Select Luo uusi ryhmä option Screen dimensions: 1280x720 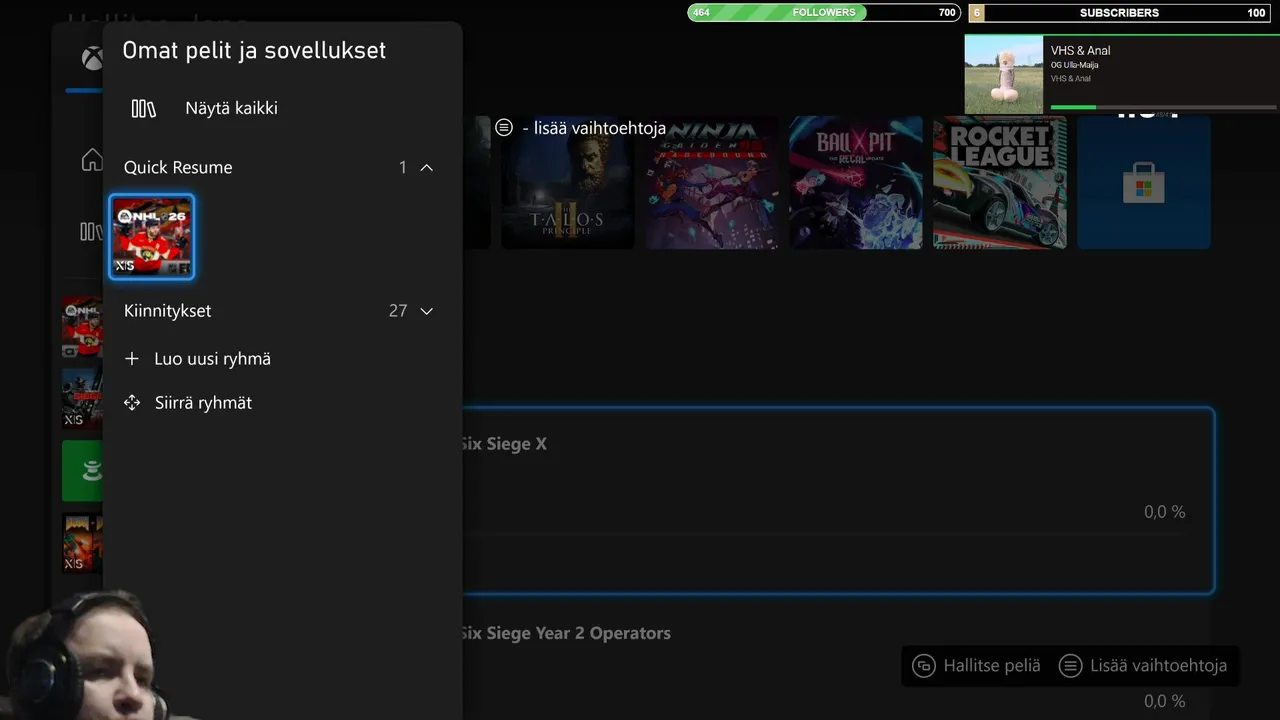(x=212, y=358)
